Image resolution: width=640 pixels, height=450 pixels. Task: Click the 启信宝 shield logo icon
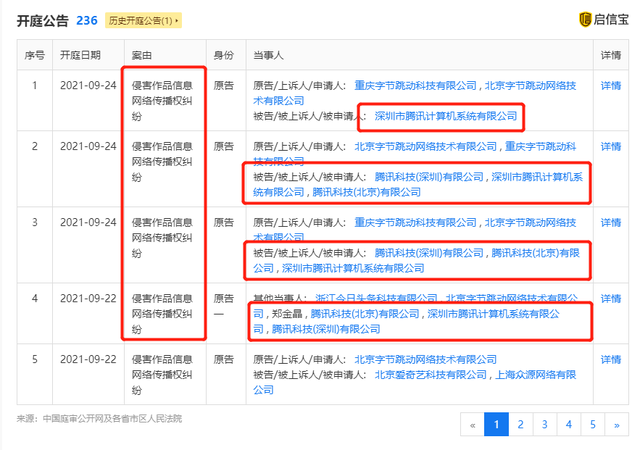(585, 19)
